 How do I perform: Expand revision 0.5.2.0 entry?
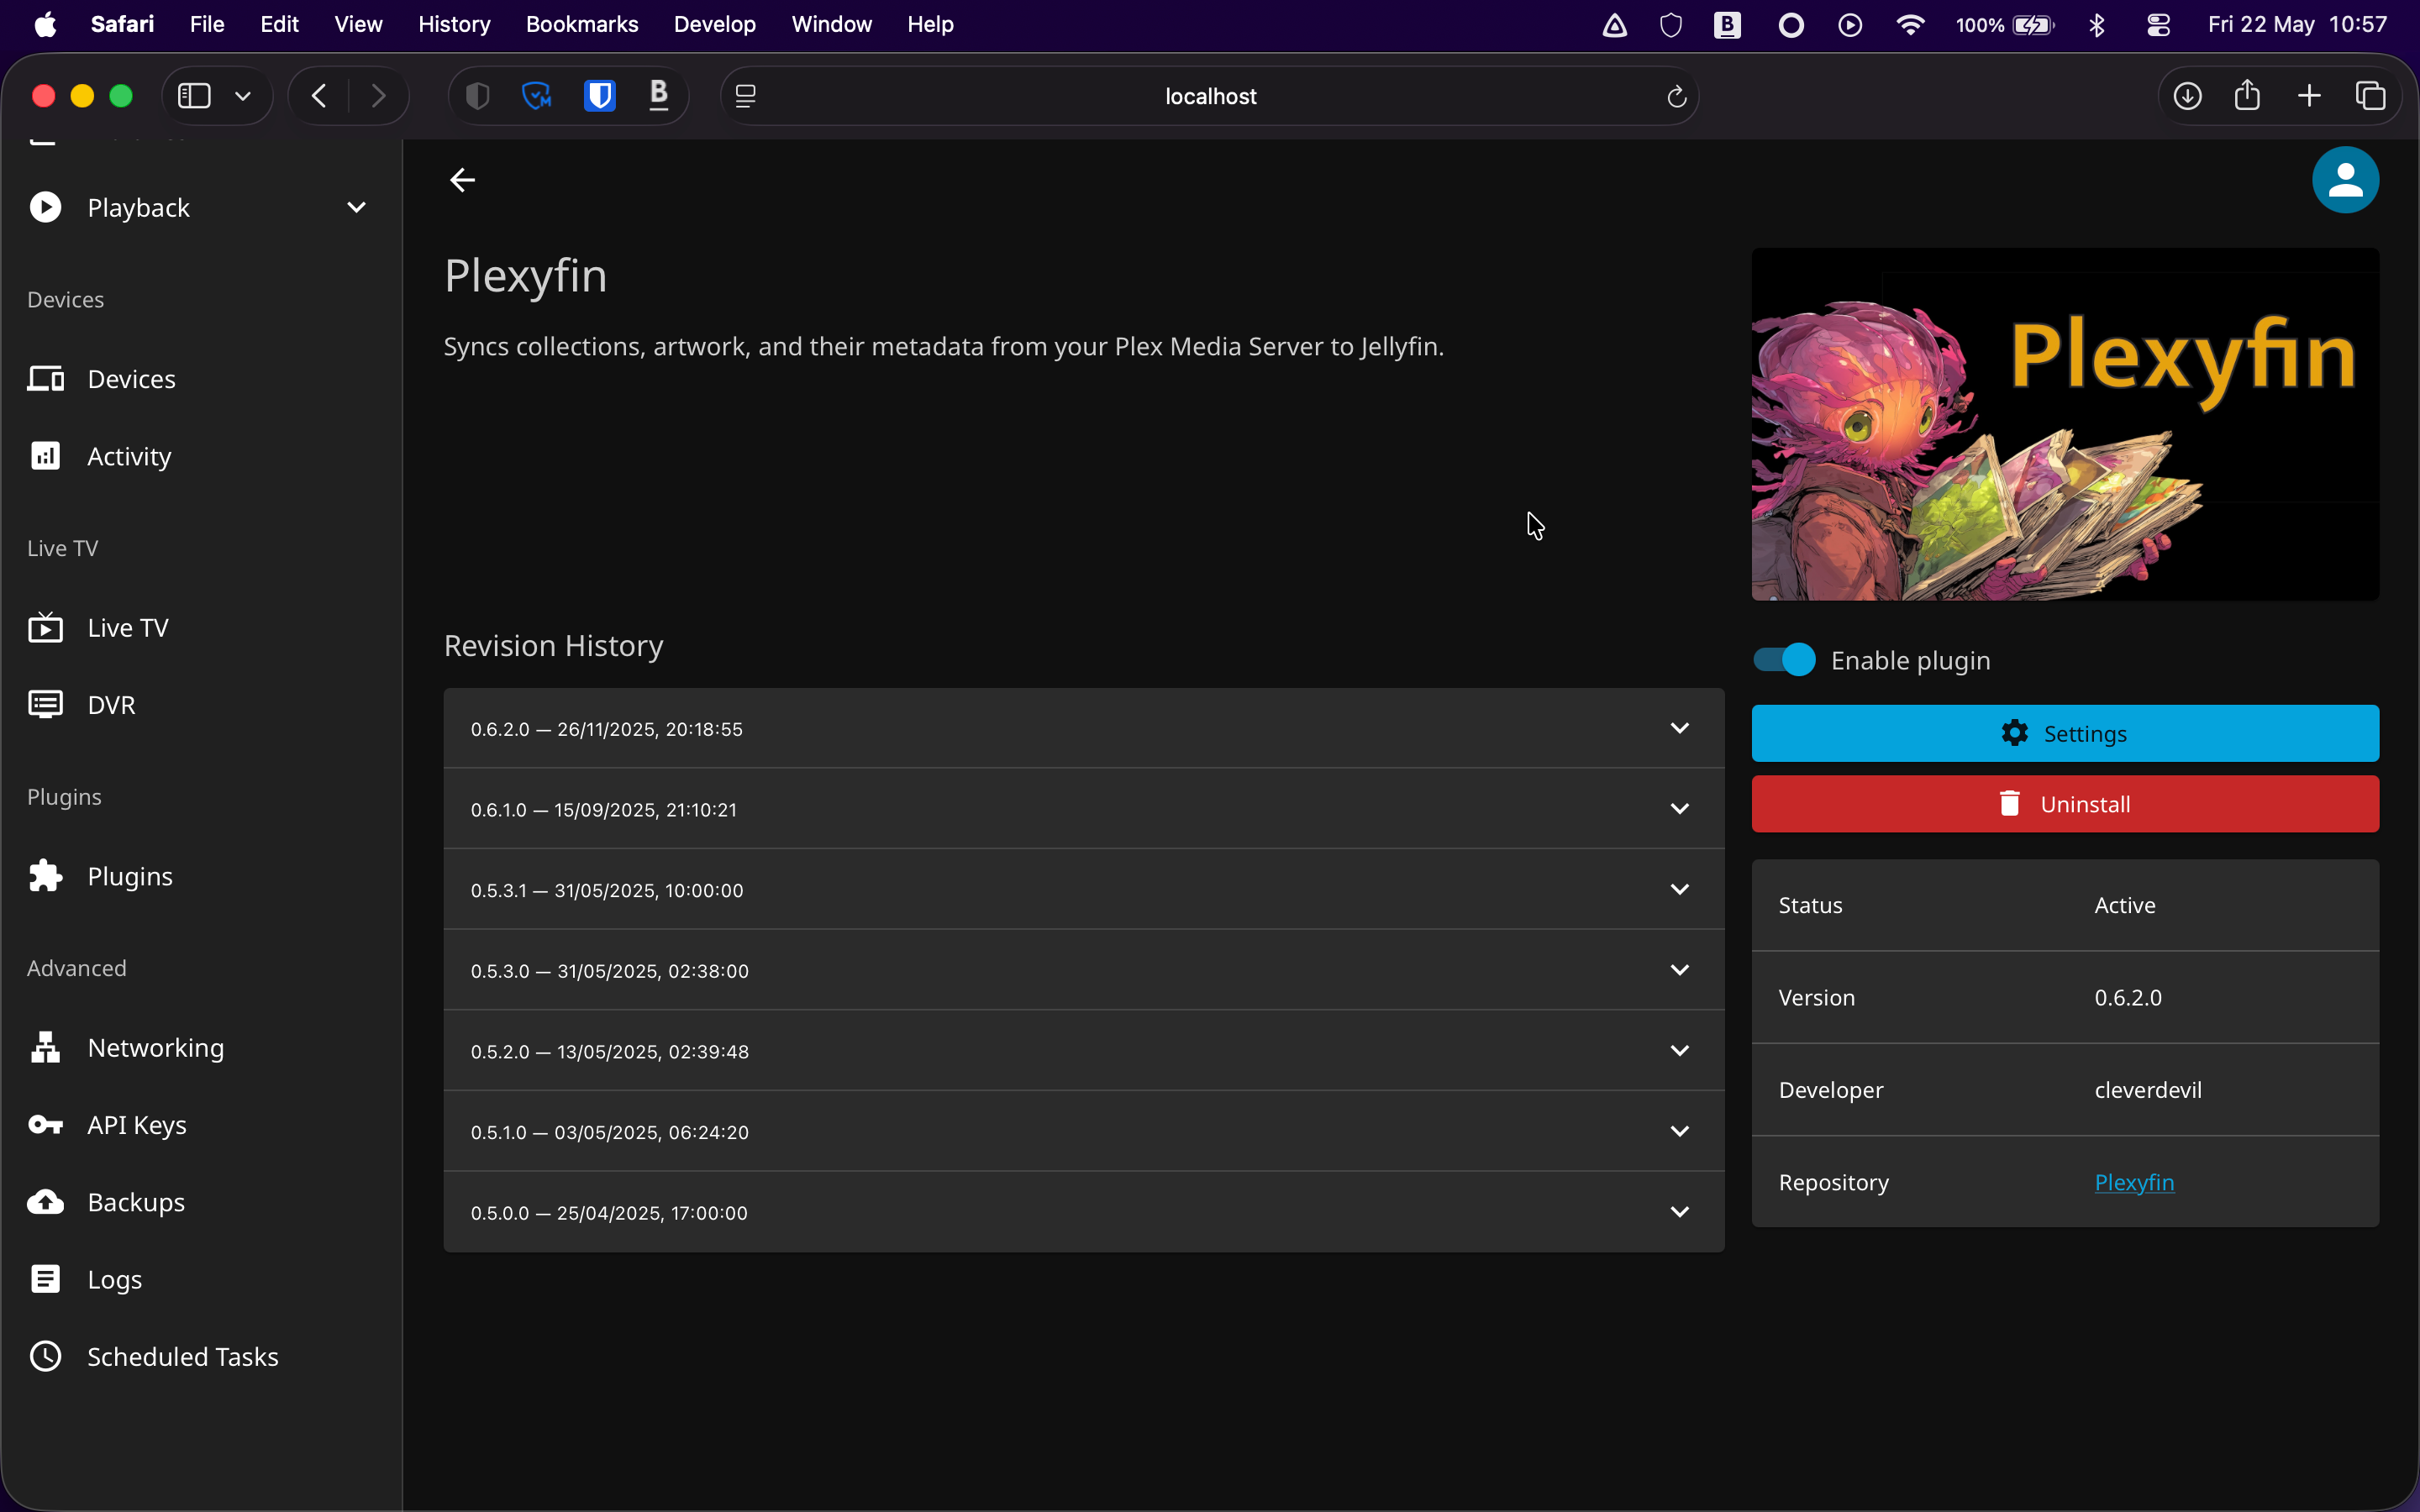tap(1084, 1051)
